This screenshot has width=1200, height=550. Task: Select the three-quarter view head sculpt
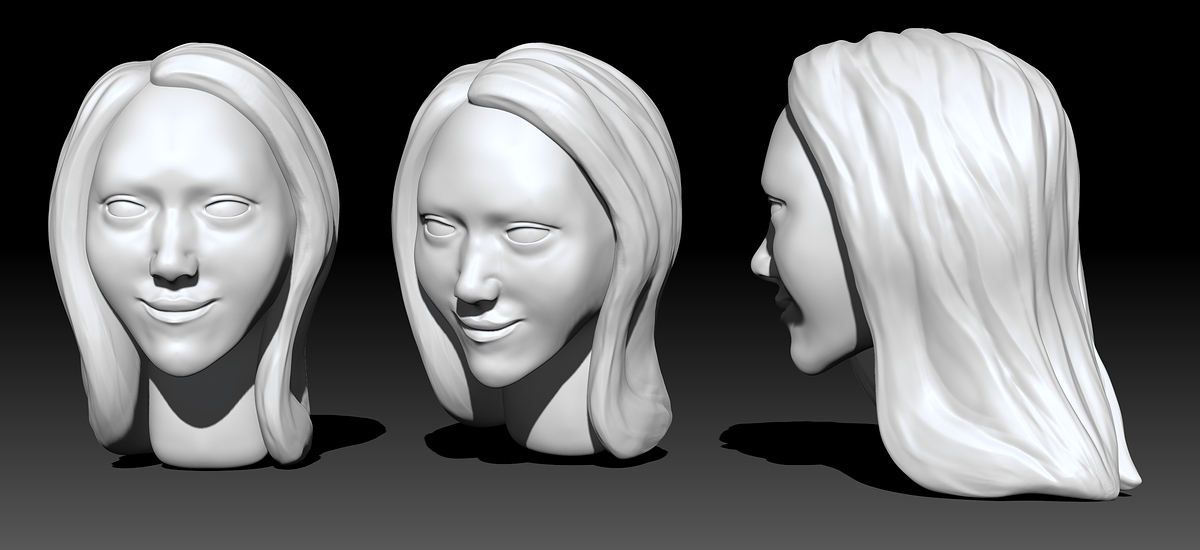537,250
